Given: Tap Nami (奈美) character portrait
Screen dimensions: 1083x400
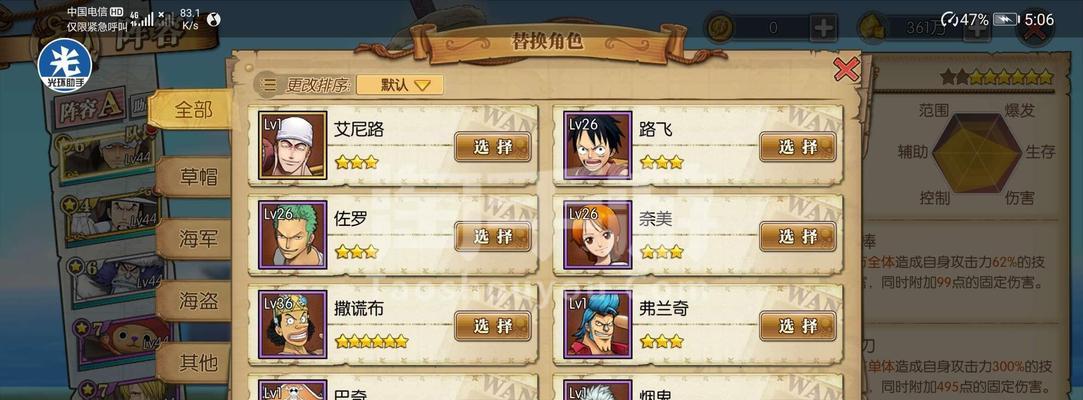Looking at the screenshot, I should 597,235.
